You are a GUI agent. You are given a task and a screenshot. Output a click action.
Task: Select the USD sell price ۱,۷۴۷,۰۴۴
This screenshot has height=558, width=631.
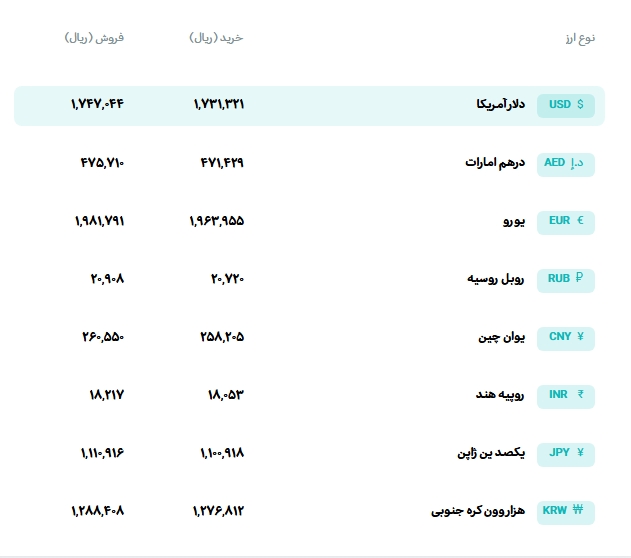click(x=97, y=104)
